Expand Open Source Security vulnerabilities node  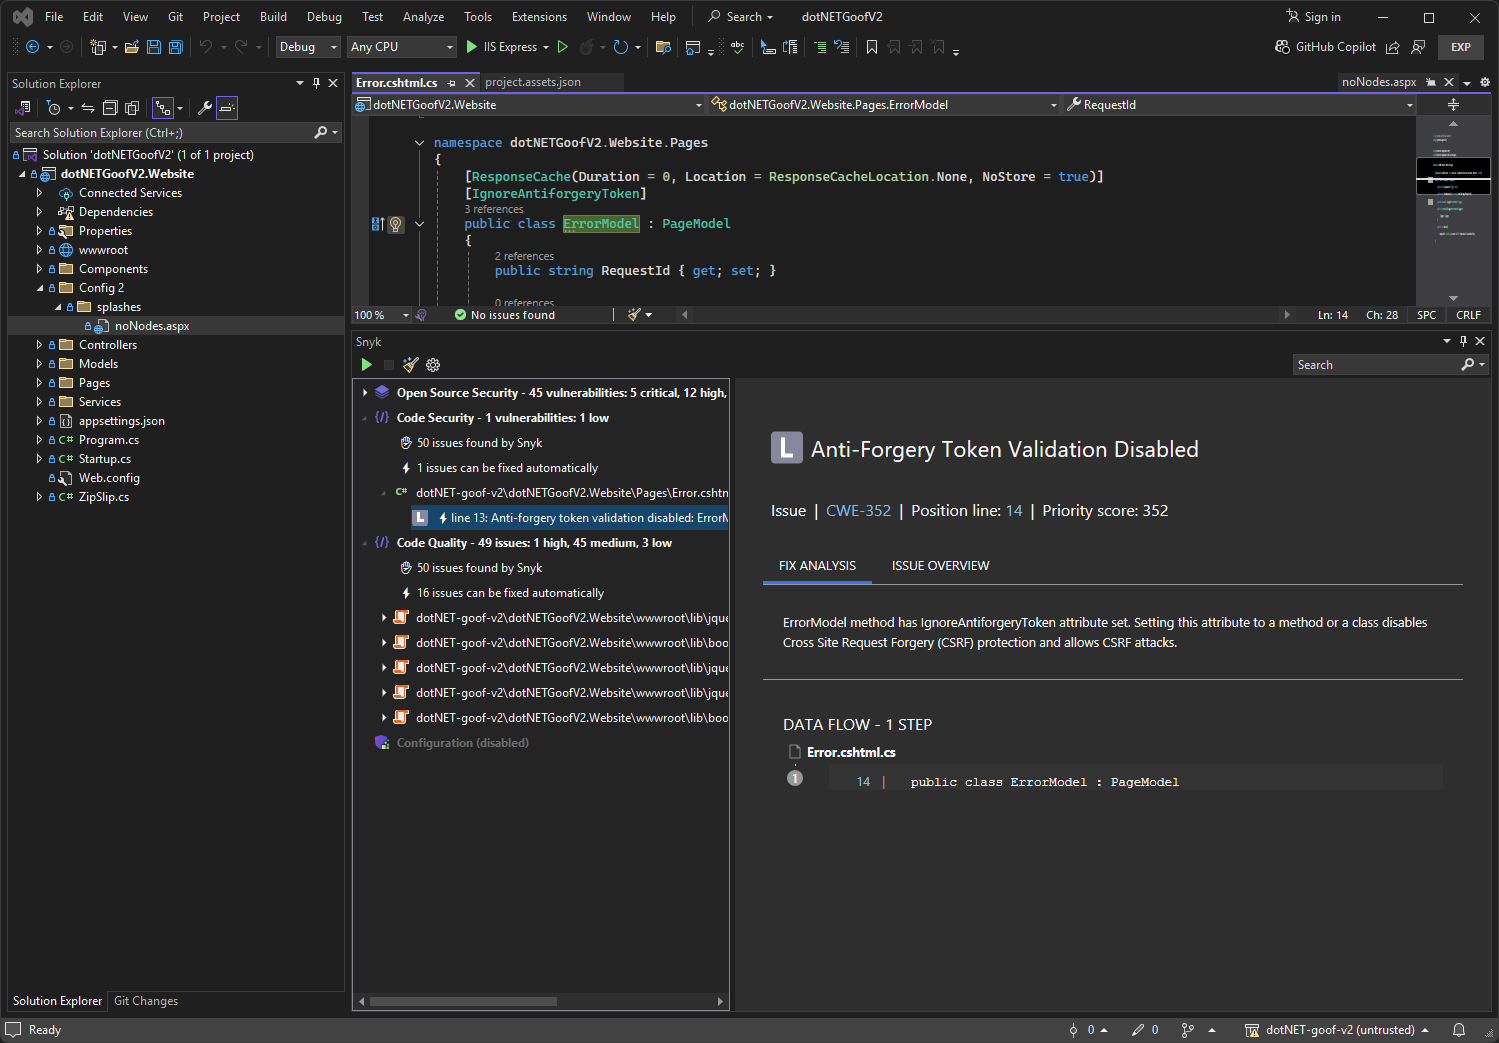coord(365,393)
